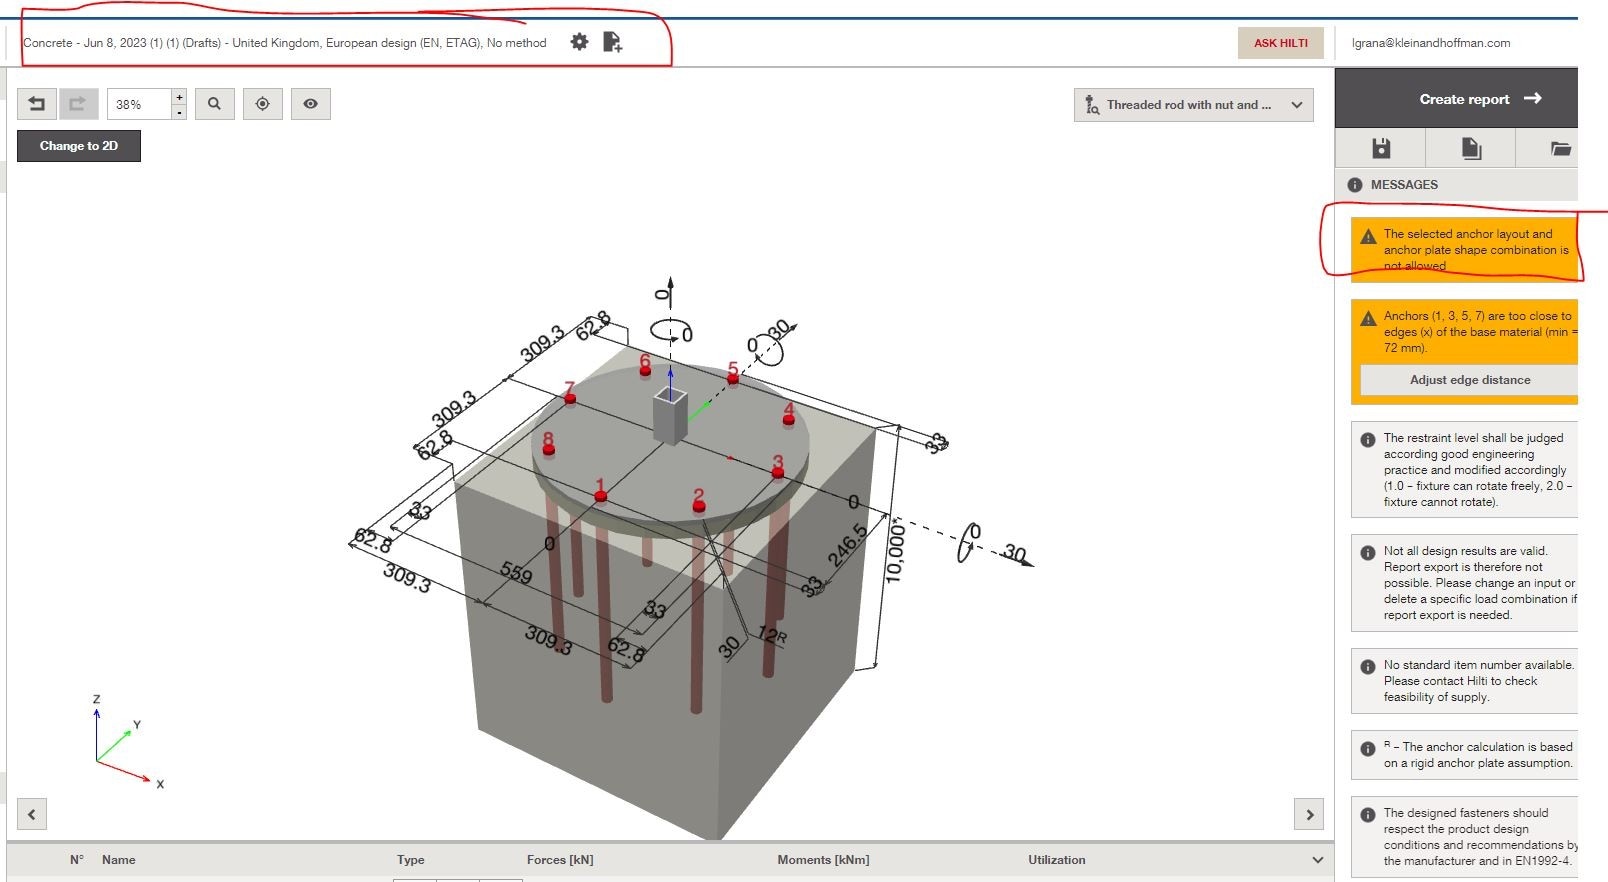
Task: Duplicate the design using the copy icon
Action: click(1471, 149)
